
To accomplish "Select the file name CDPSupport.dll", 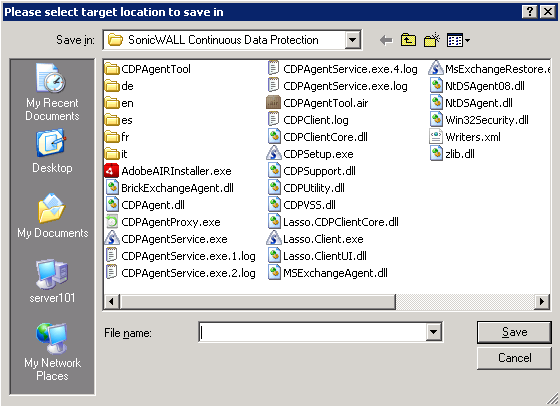I will pos(319,171).
